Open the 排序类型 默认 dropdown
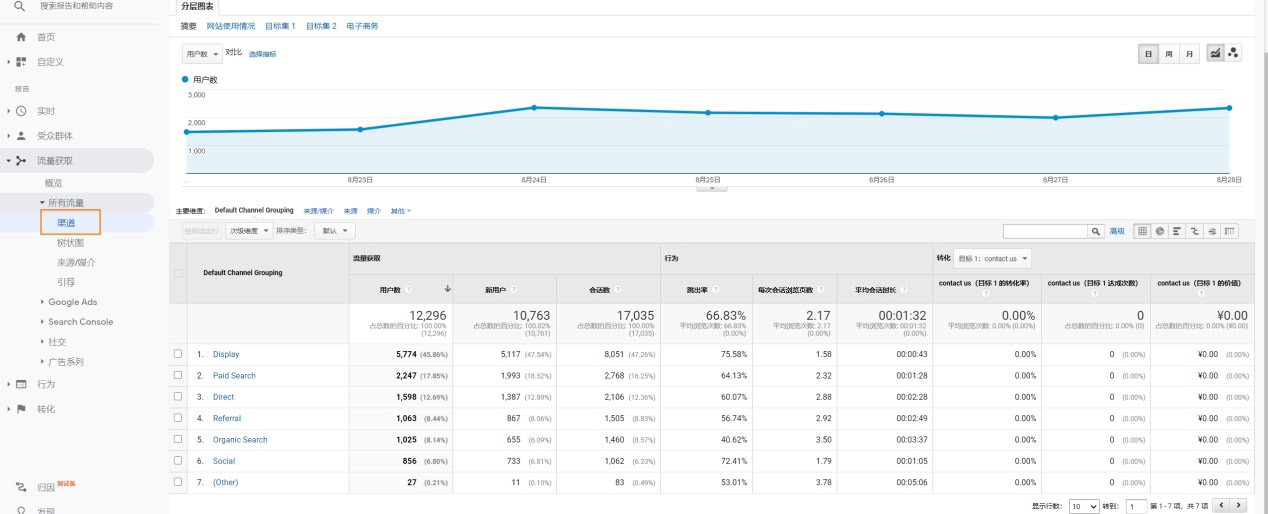Viewport: 1268px width, 514px height. tap(334, 231)
